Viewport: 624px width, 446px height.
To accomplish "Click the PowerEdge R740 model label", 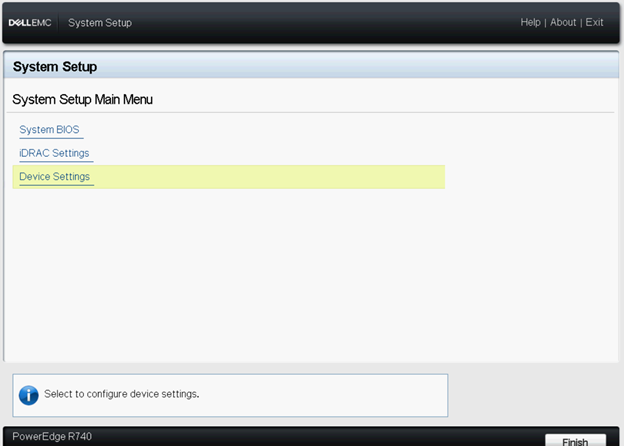I will point(53,437).
